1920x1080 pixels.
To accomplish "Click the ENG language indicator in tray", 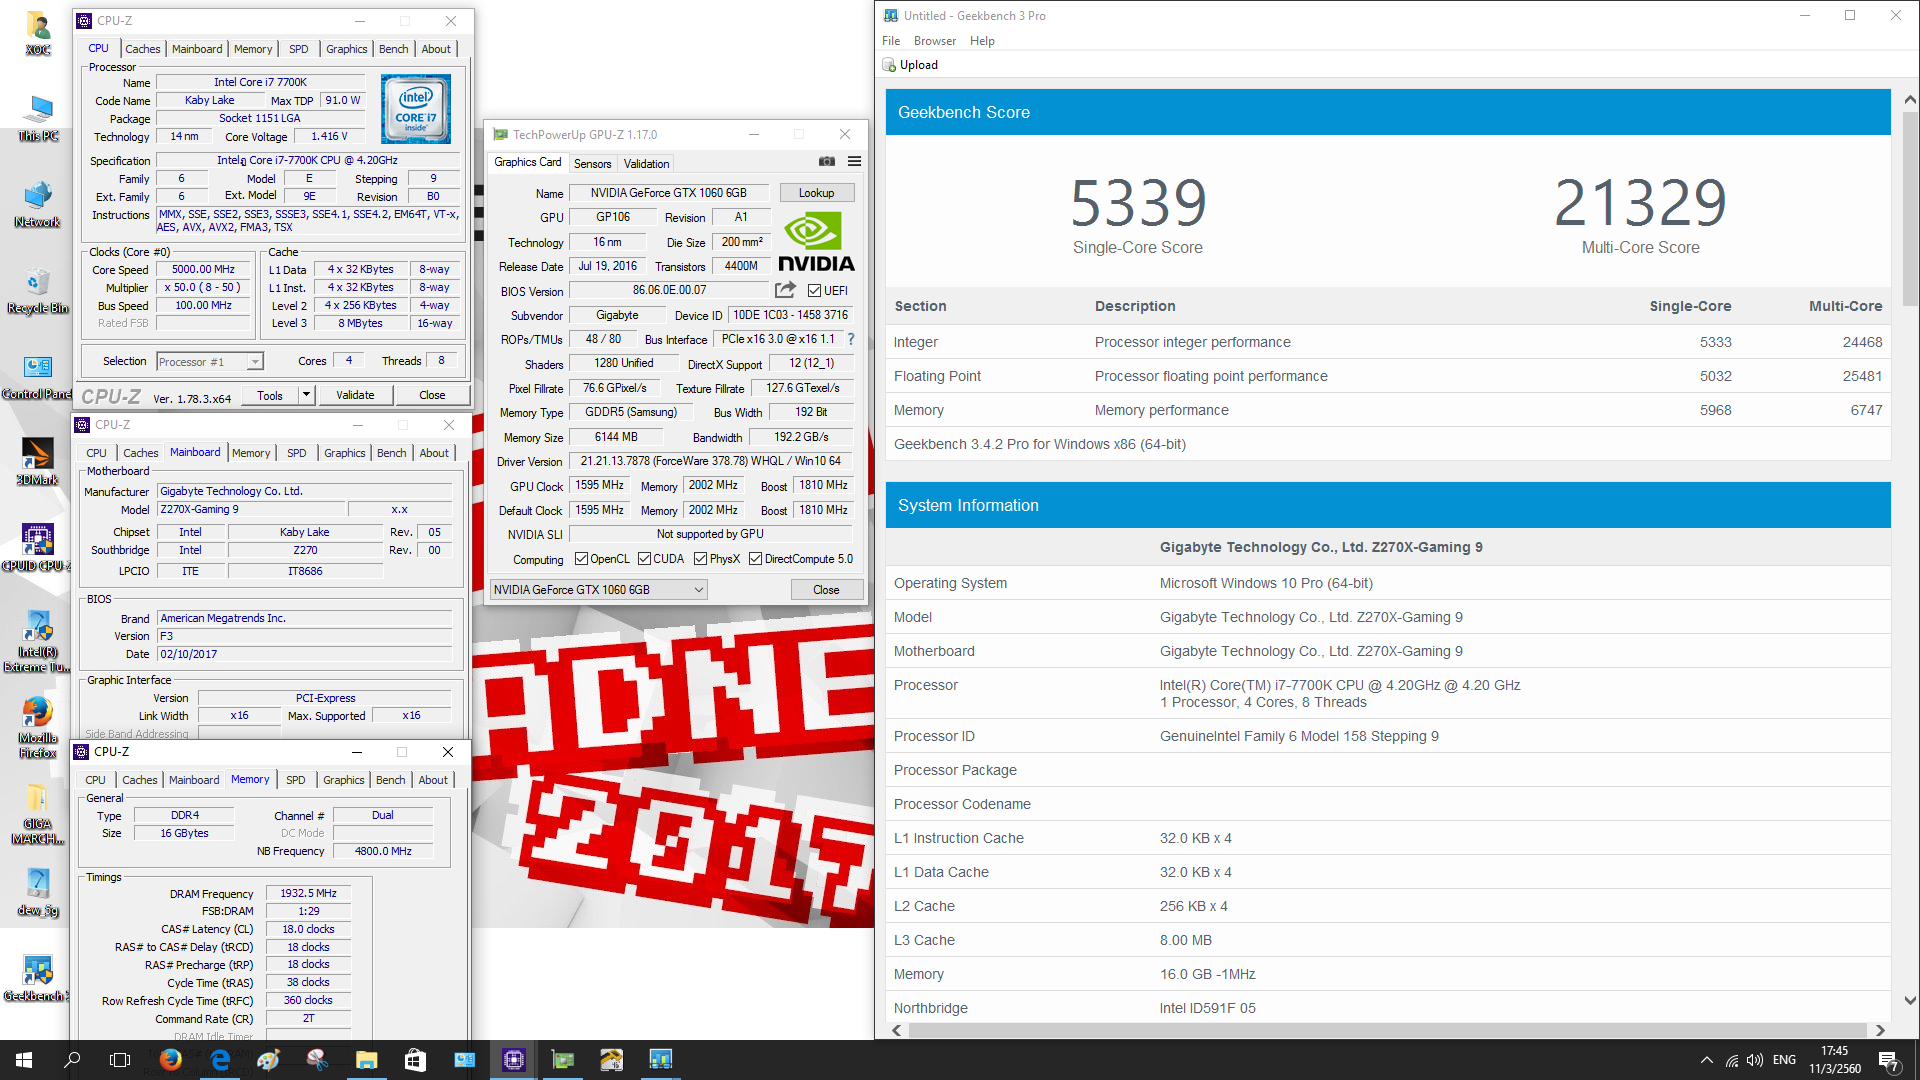I will pos(1784,1060).
